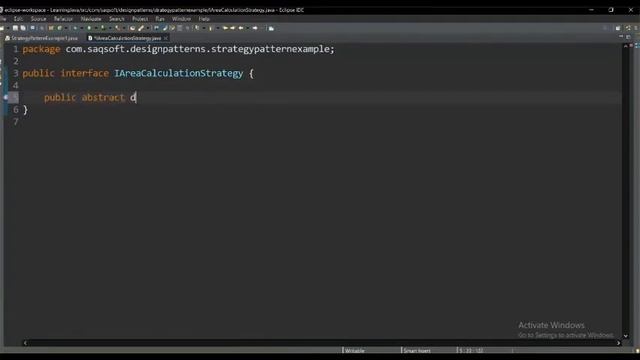The image size is (640, 360).
Task: Click the interface keyword on line 3
Action: [x=84, y=73]
